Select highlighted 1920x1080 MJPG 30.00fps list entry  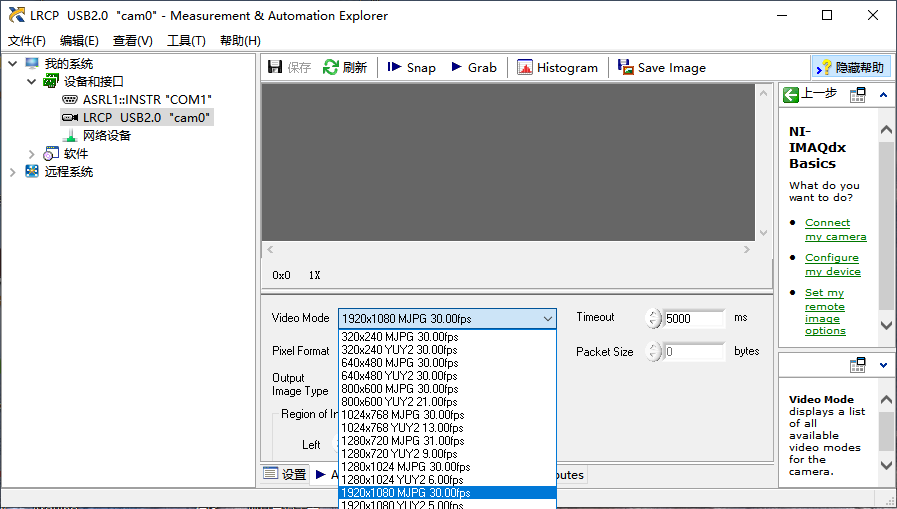(447, 492)
